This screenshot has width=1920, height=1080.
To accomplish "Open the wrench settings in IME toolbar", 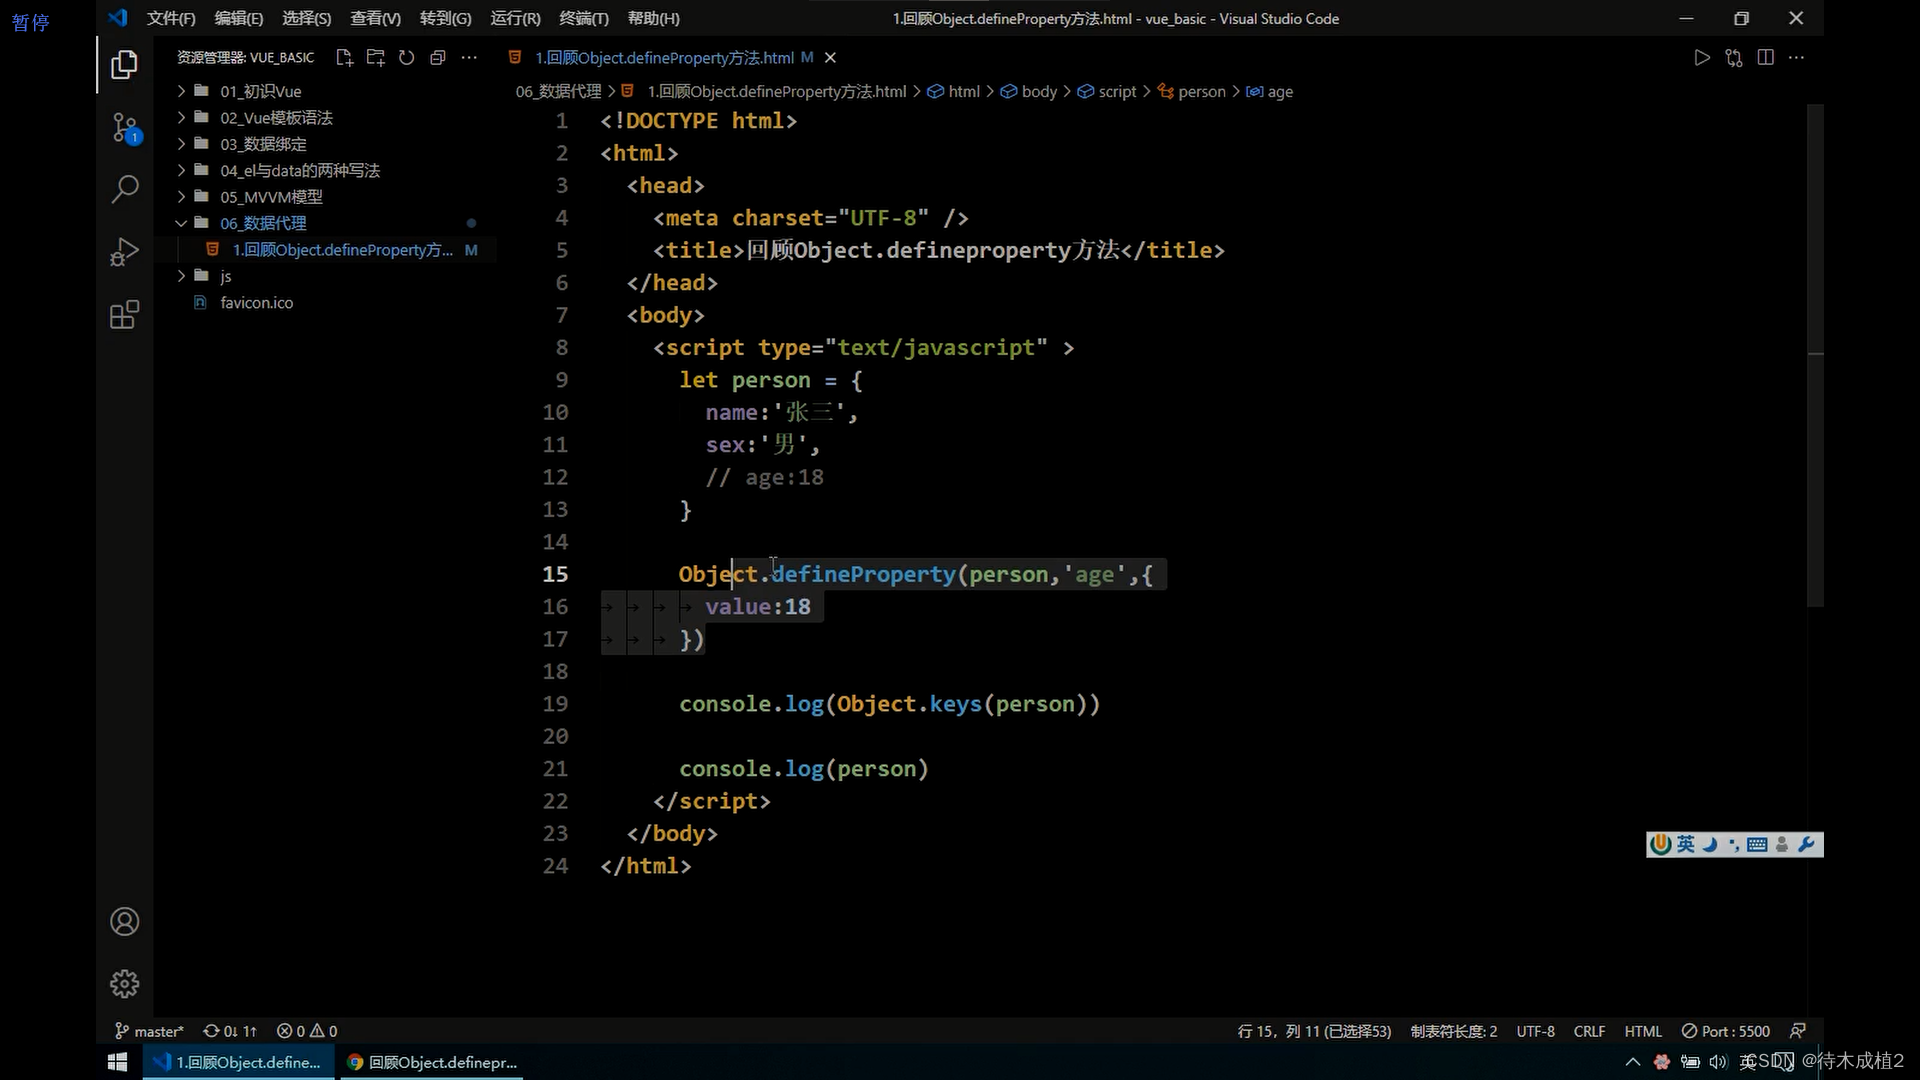I will pyautogui.click(x=1806, y=845).
